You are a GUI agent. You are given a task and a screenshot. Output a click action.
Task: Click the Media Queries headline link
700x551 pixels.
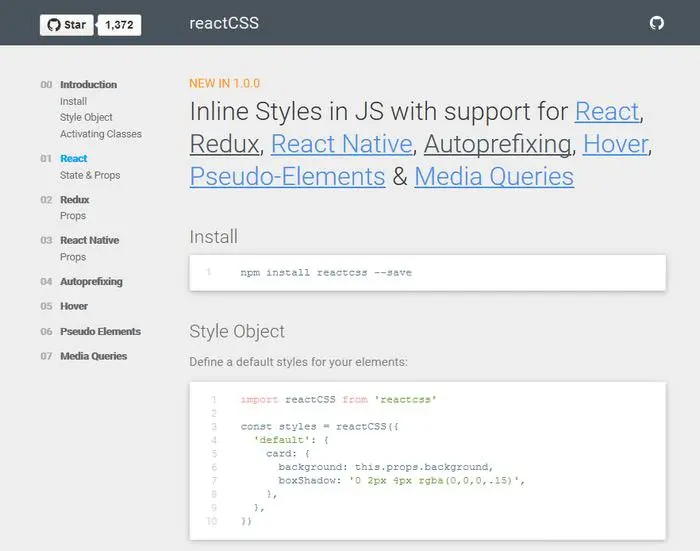494,177
